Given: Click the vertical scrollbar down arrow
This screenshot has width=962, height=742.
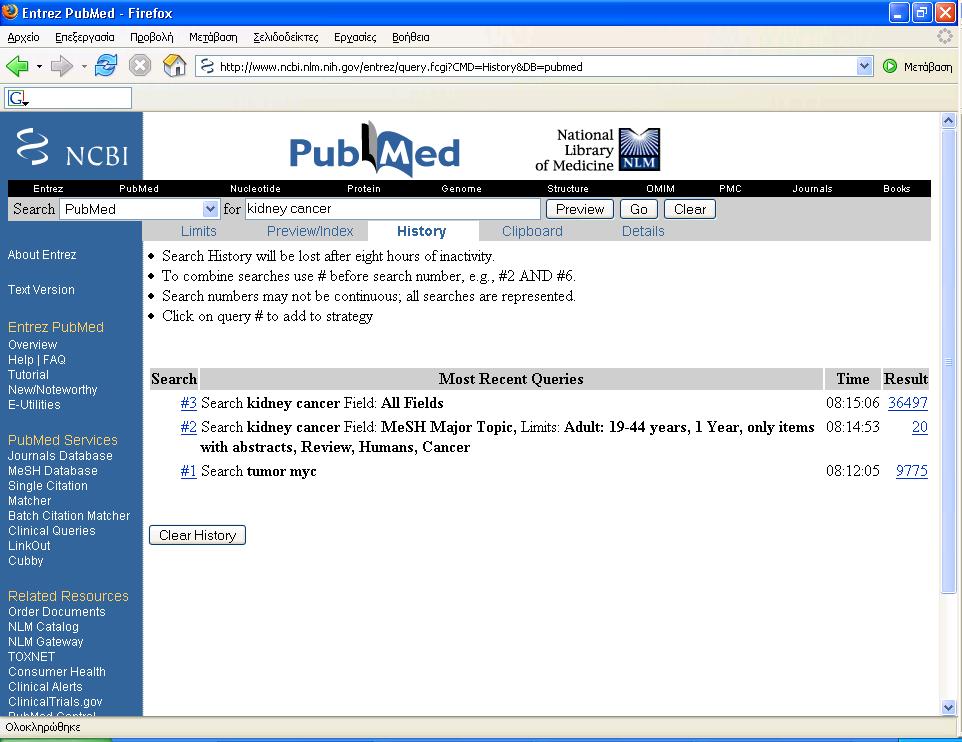Looking at the screenshot, I should (949, 708).
